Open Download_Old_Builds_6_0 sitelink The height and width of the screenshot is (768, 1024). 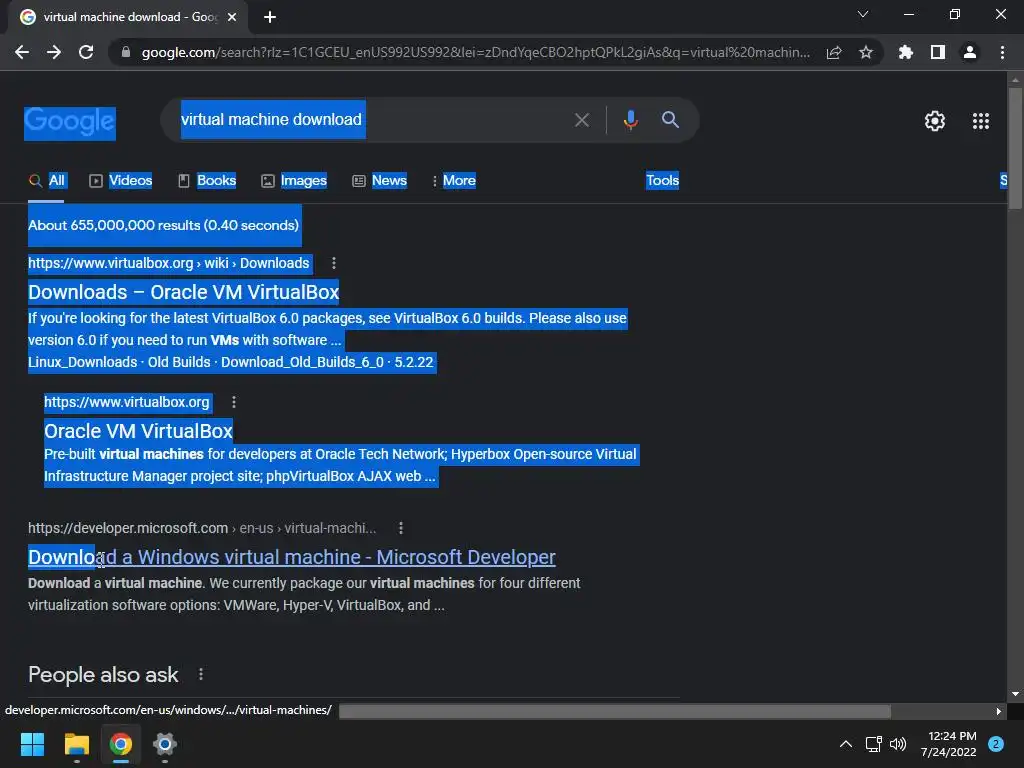tap(302, 362)
